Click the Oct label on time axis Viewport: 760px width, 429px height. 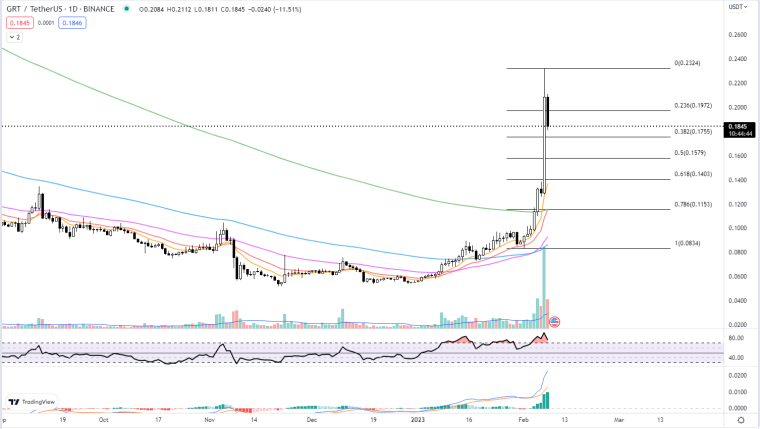pyautogui.click(x=103, y=420)
